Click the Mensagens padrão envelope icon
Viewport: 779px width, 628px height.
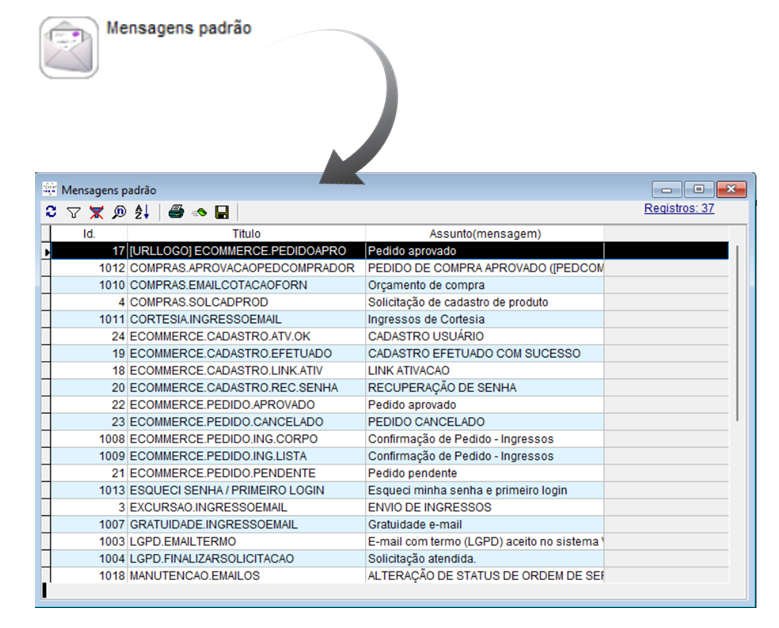click(69, 47)
